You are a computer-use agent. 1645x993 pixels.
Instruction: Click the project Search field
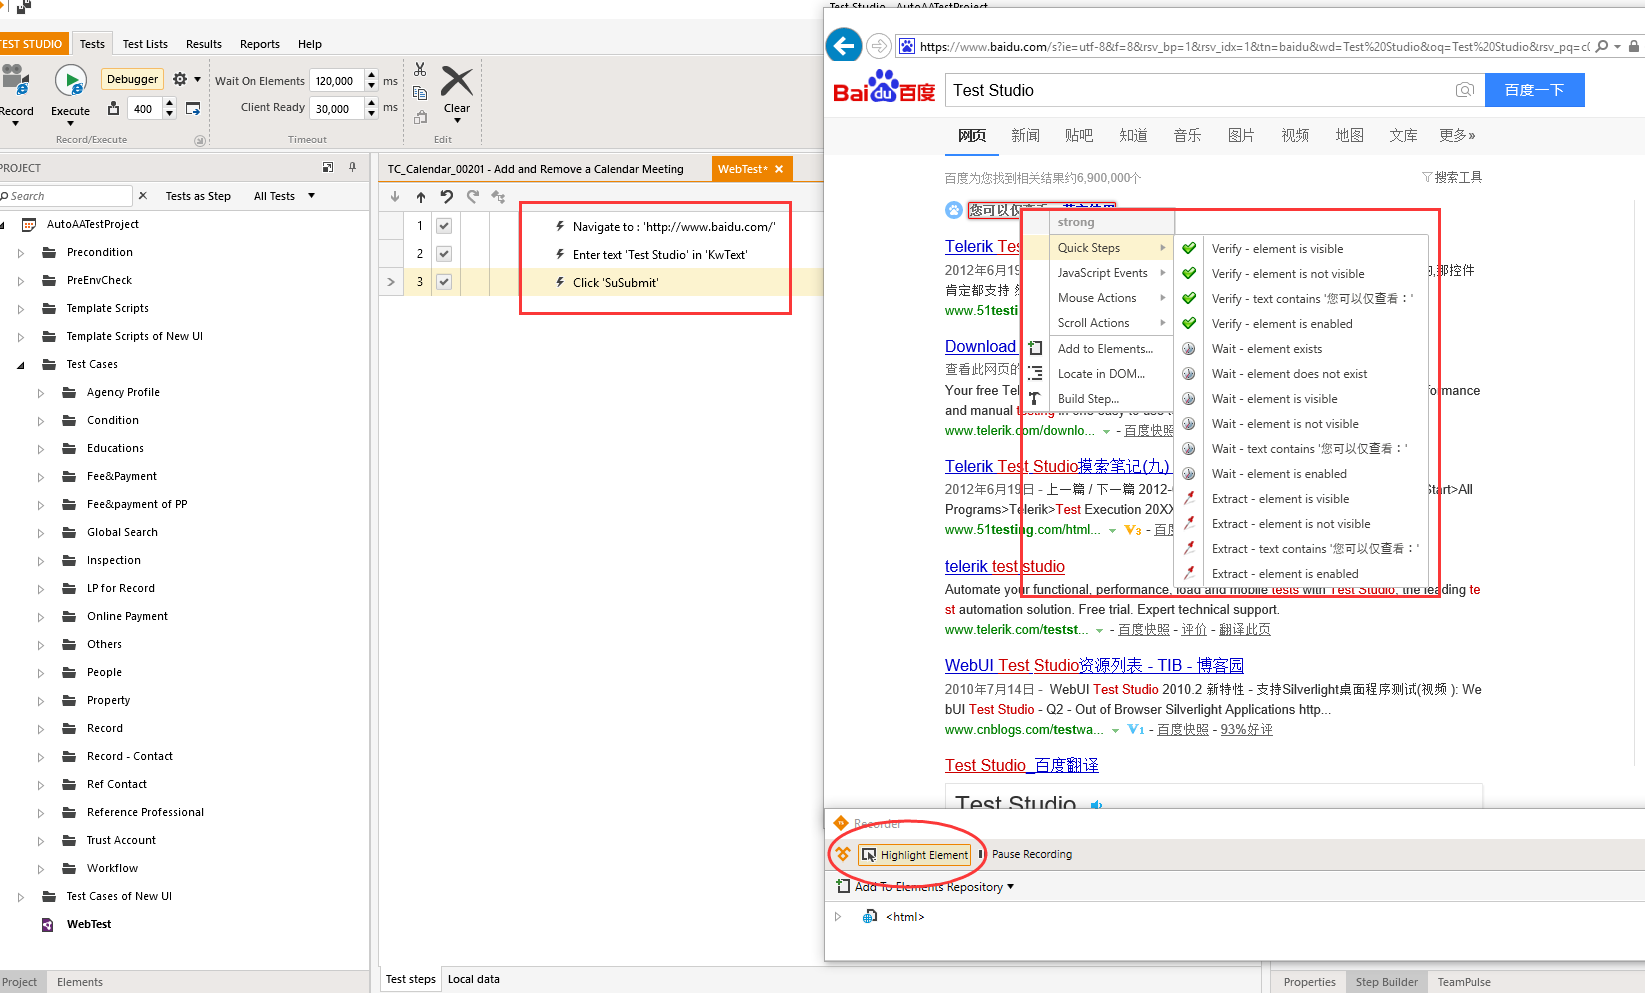click(66, 196)
